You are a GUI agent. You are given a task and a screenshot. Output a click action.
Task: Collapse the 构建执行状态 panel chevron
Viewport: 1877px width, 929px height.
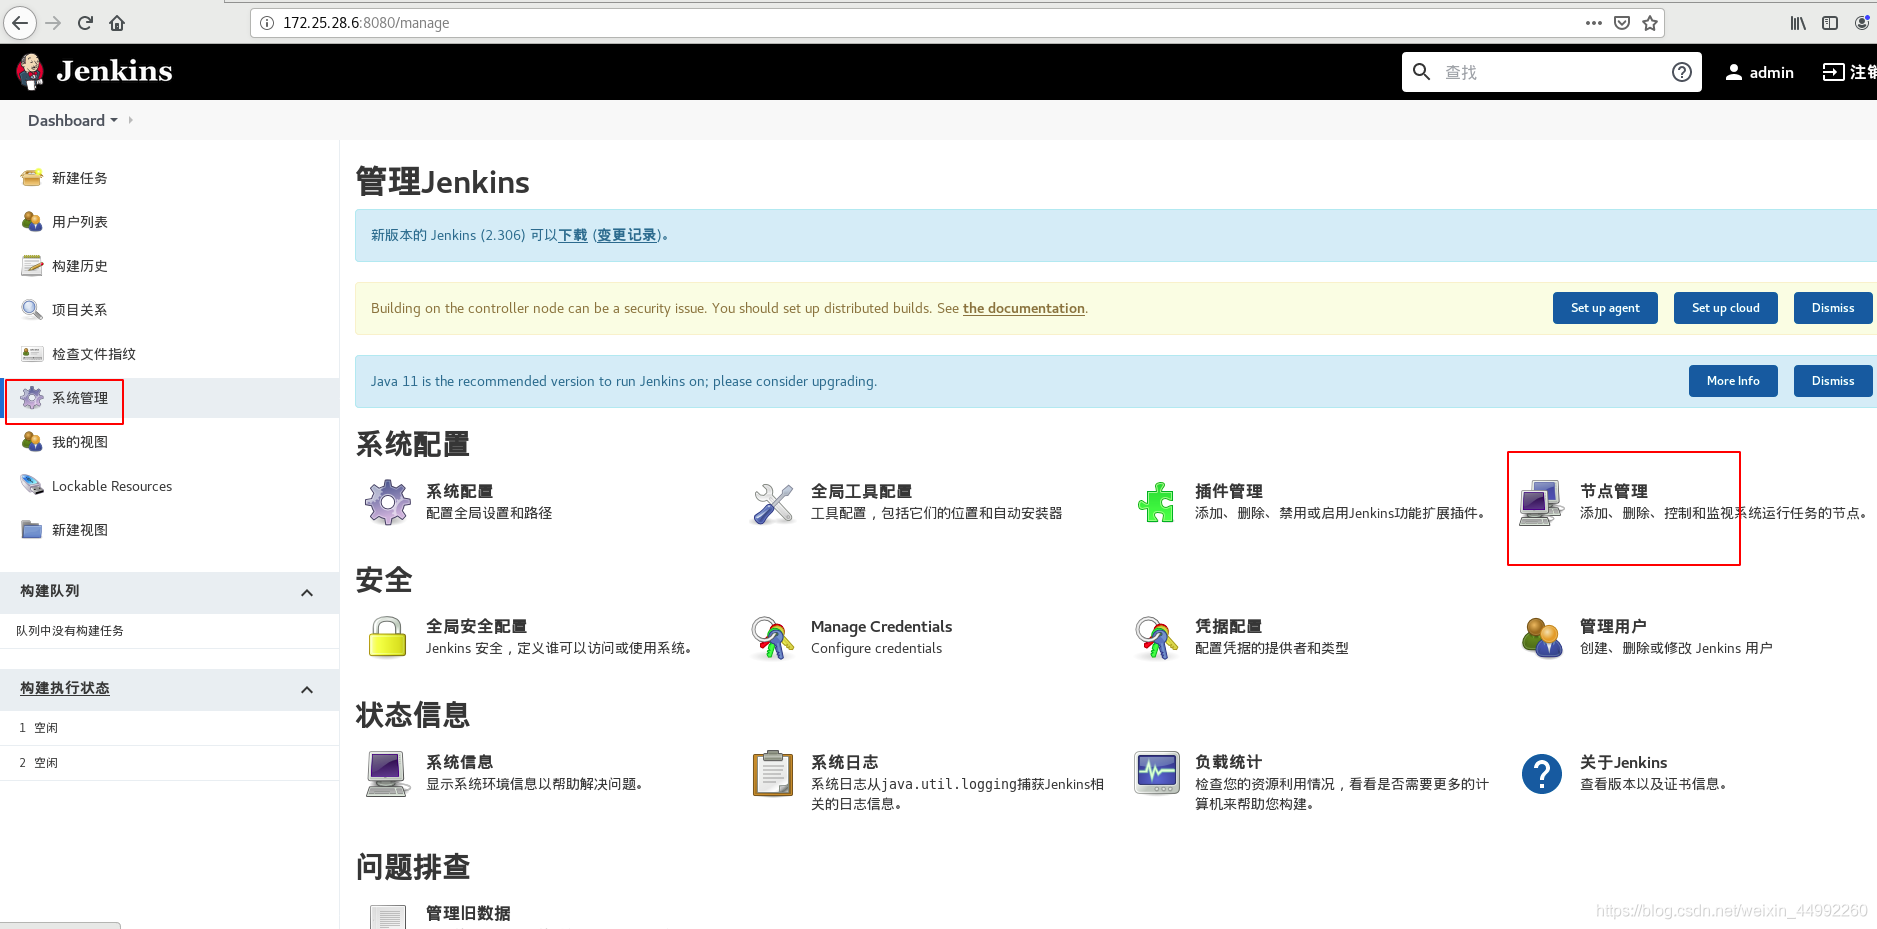point(307,690)
